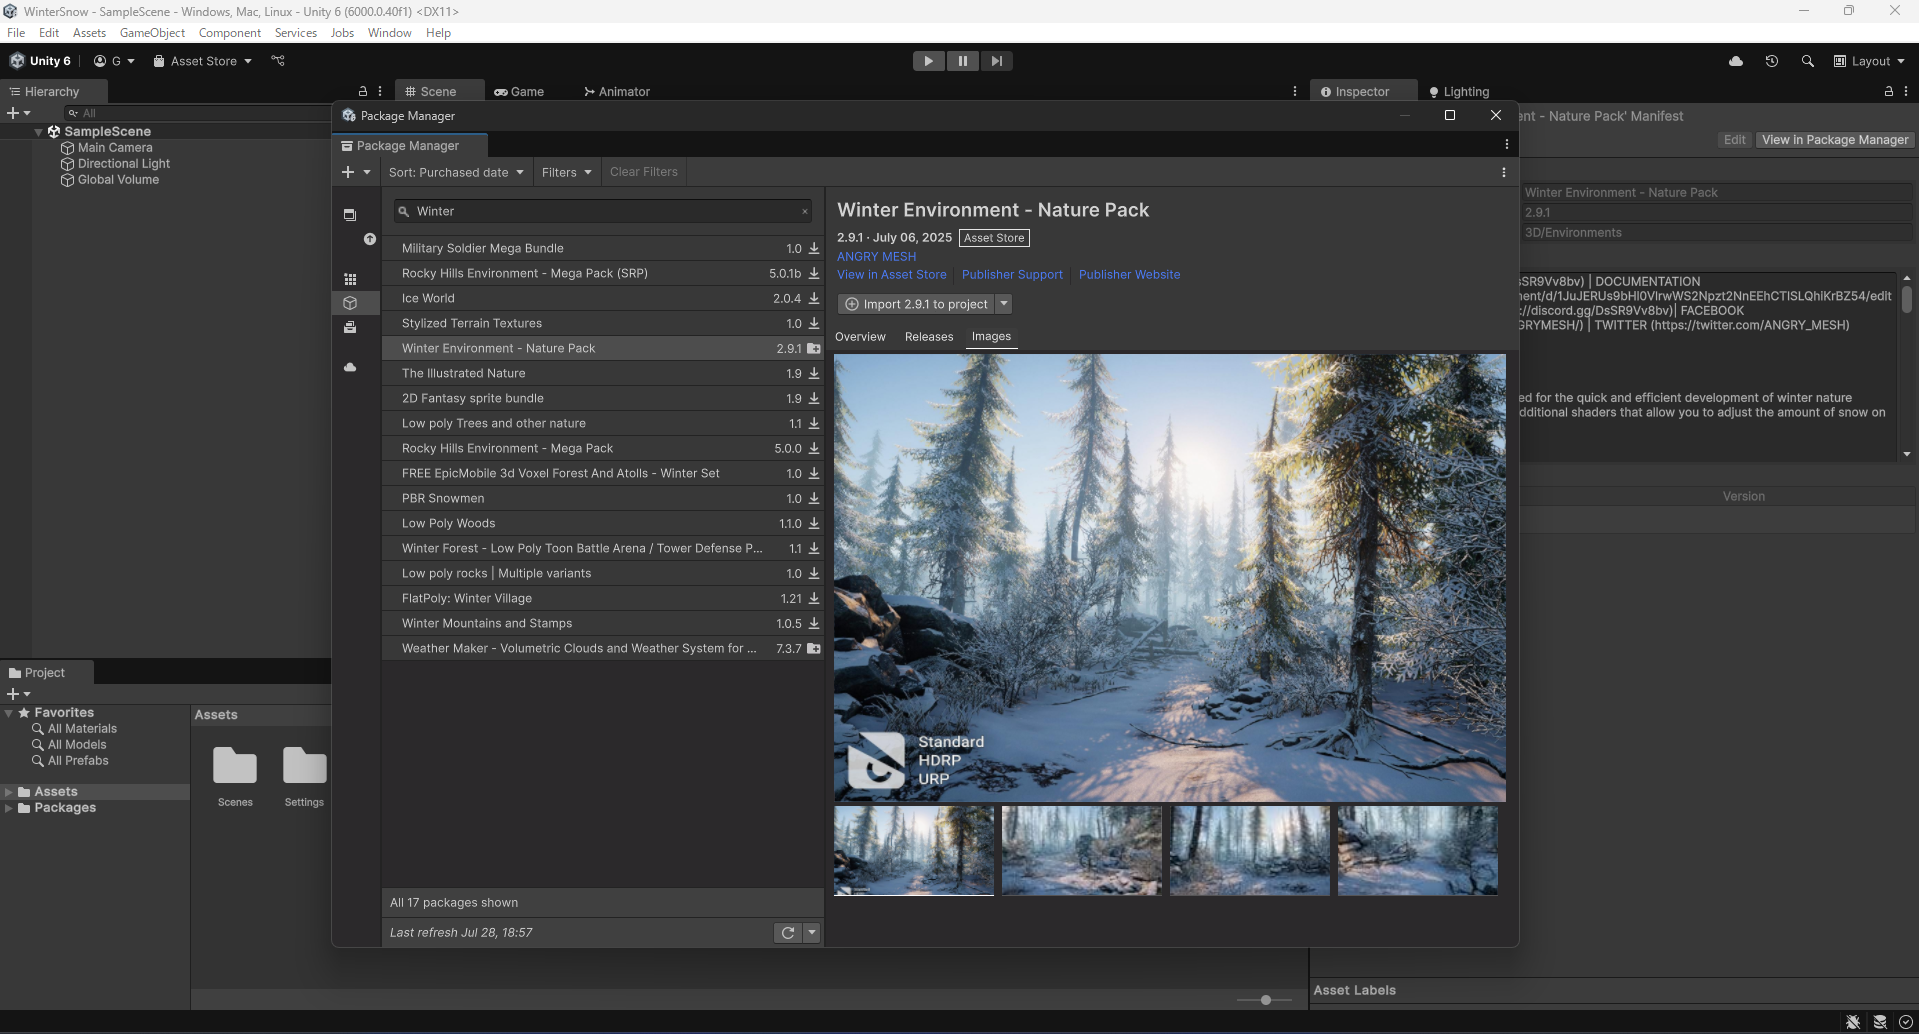Select the My Assets cube icon in the sidebar
This screenshot has width=1919, height=1034.
tap(350, 303)
